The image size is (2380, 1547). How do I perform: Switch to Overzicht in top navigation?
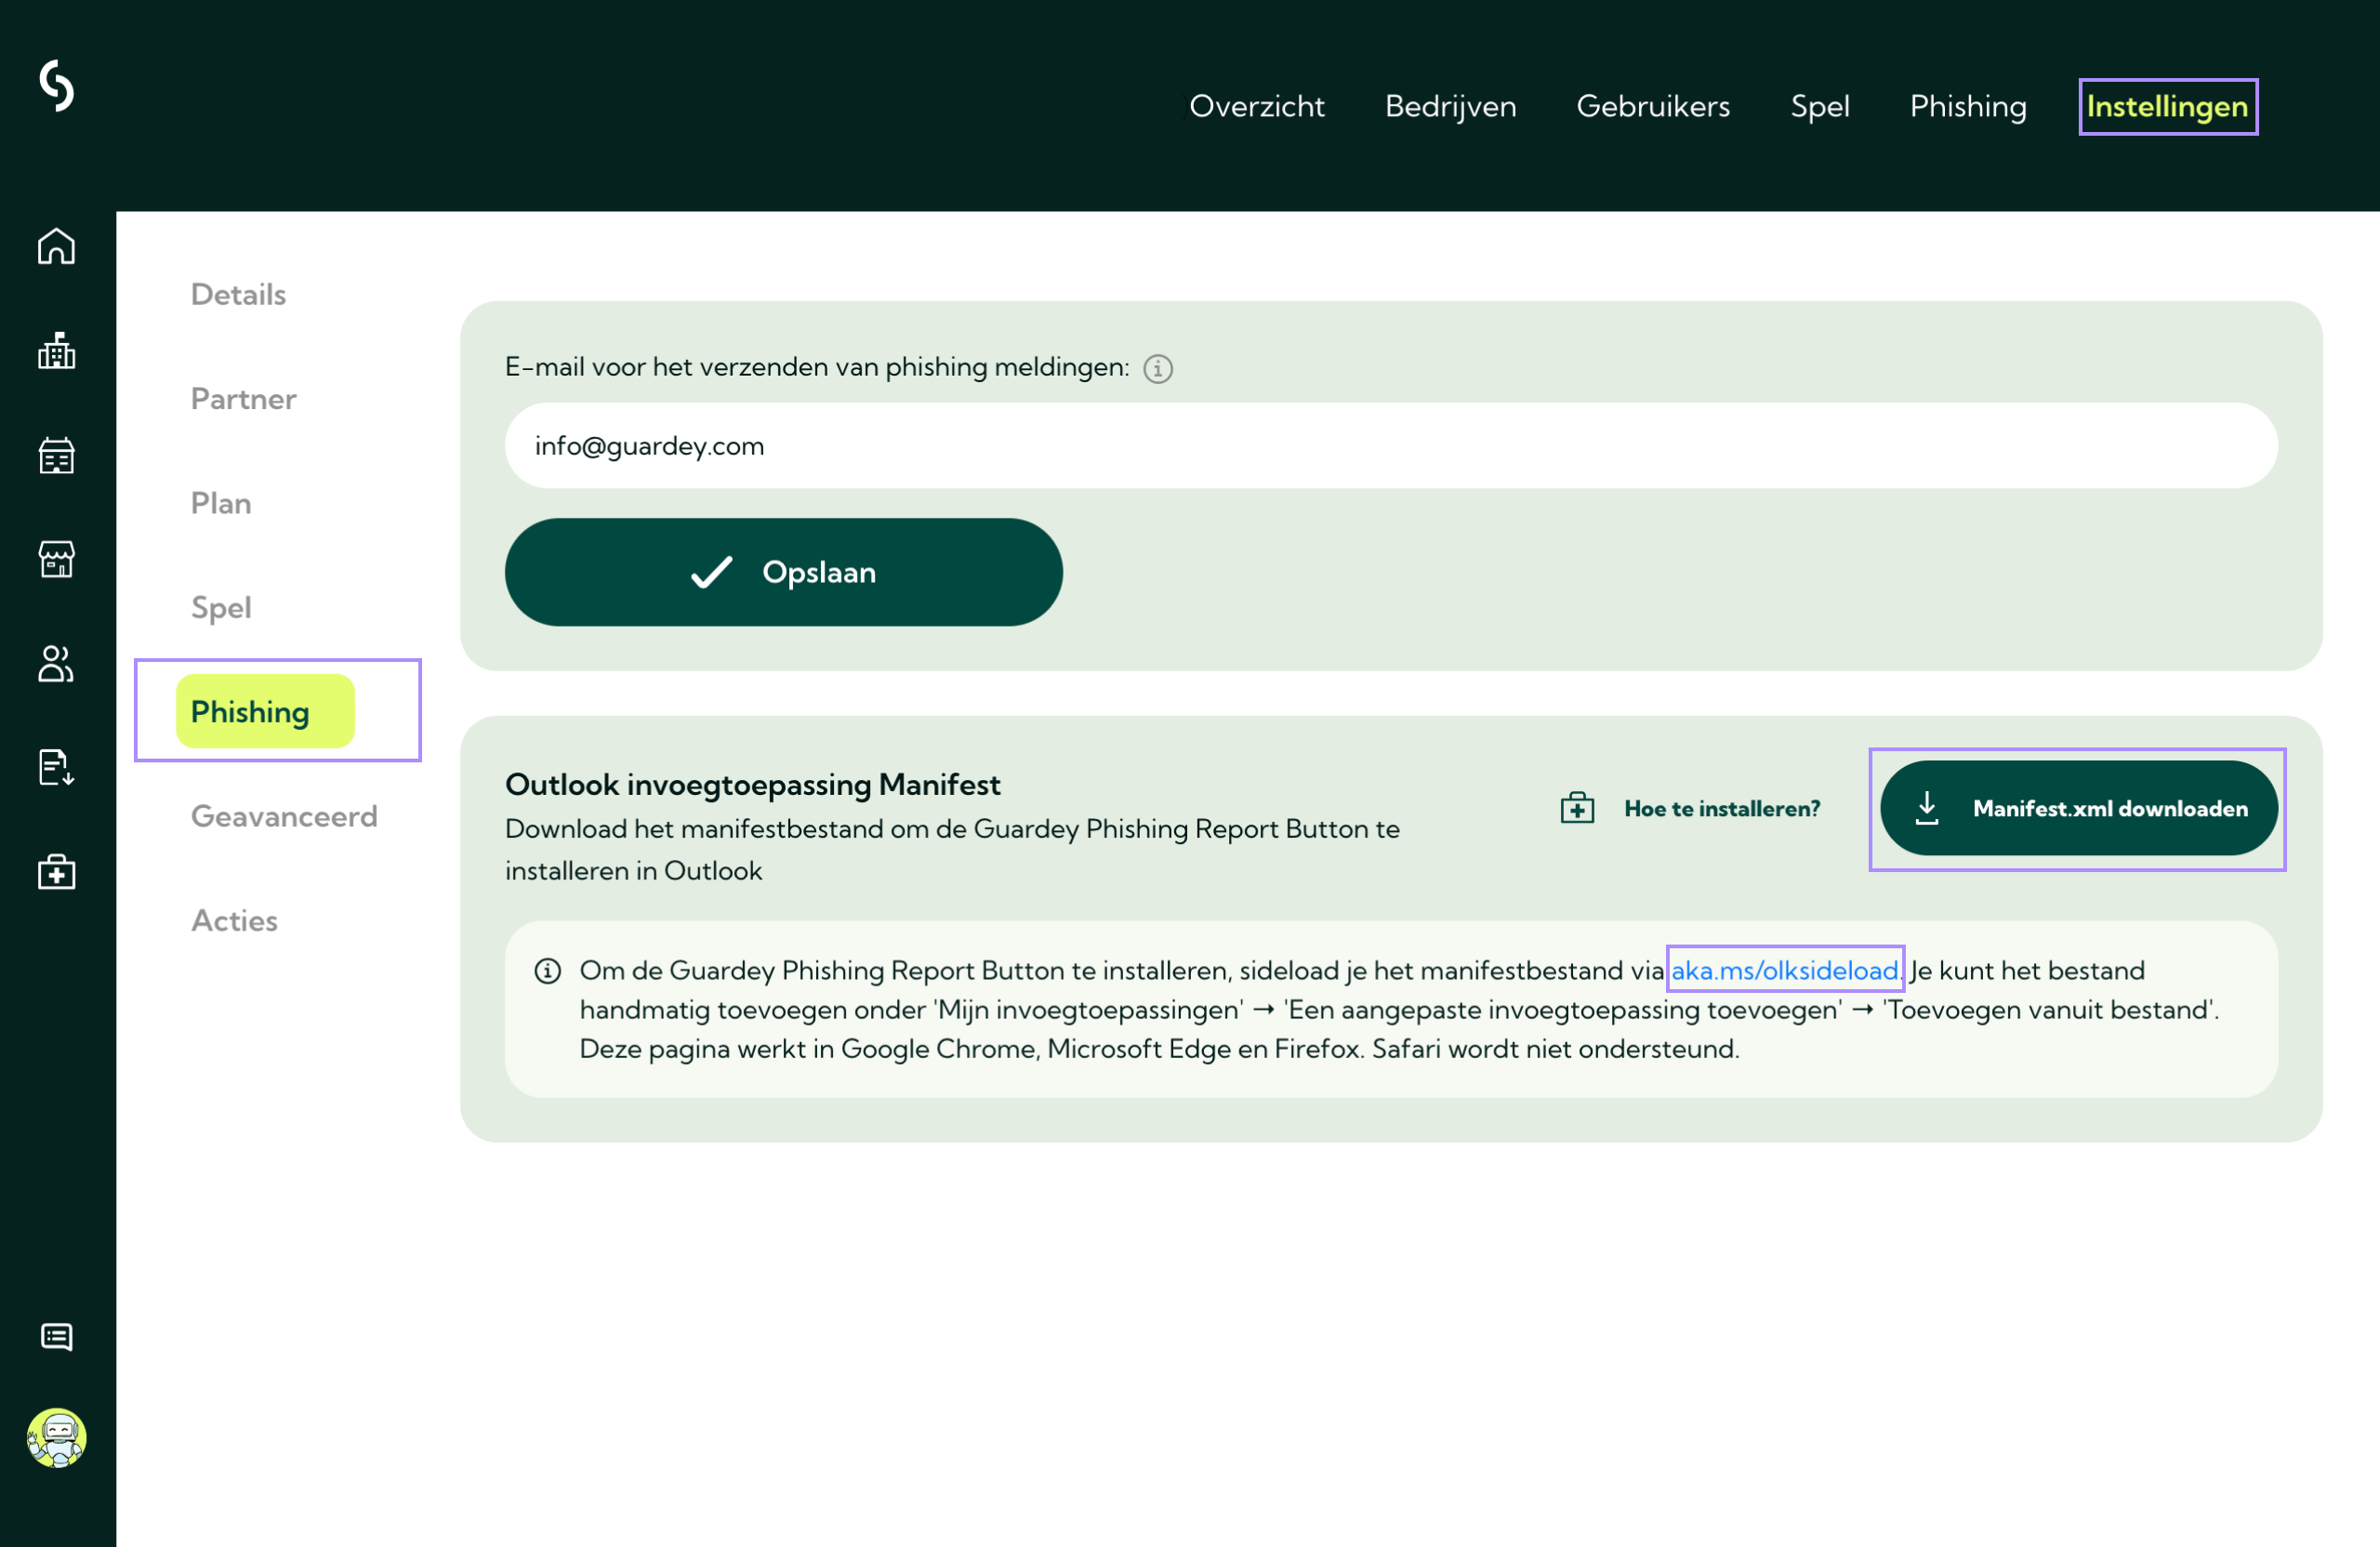pyautogui.click(x=1256, y=106)
